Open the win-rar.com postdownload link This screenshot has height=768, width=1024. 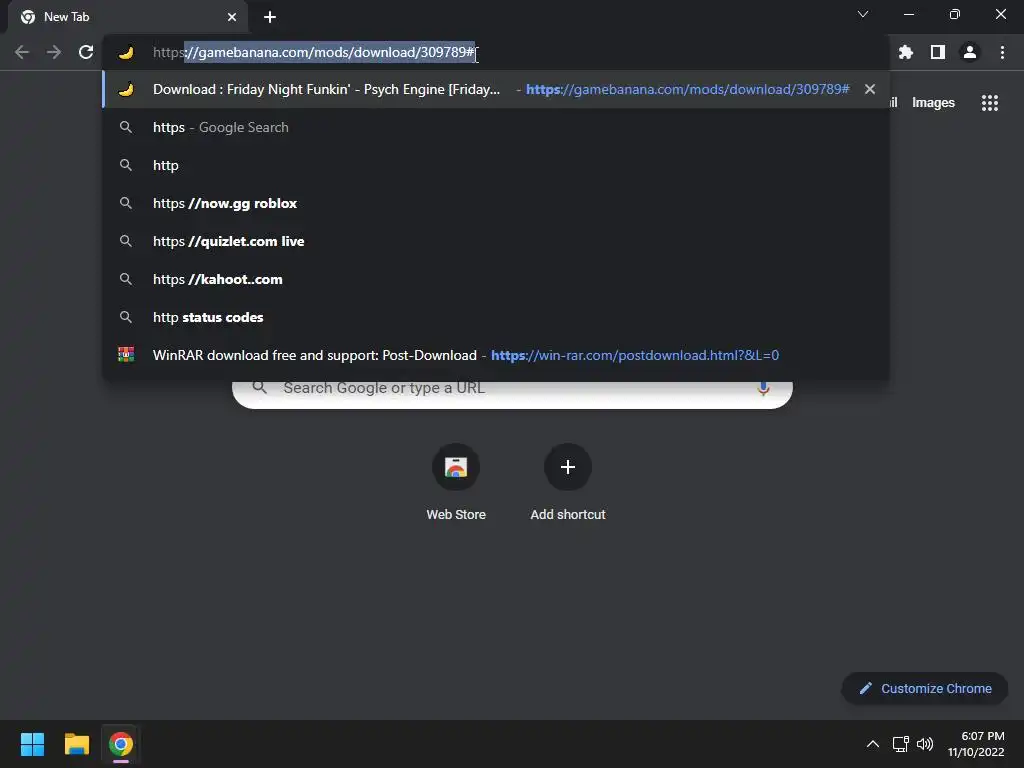point(635,355)
